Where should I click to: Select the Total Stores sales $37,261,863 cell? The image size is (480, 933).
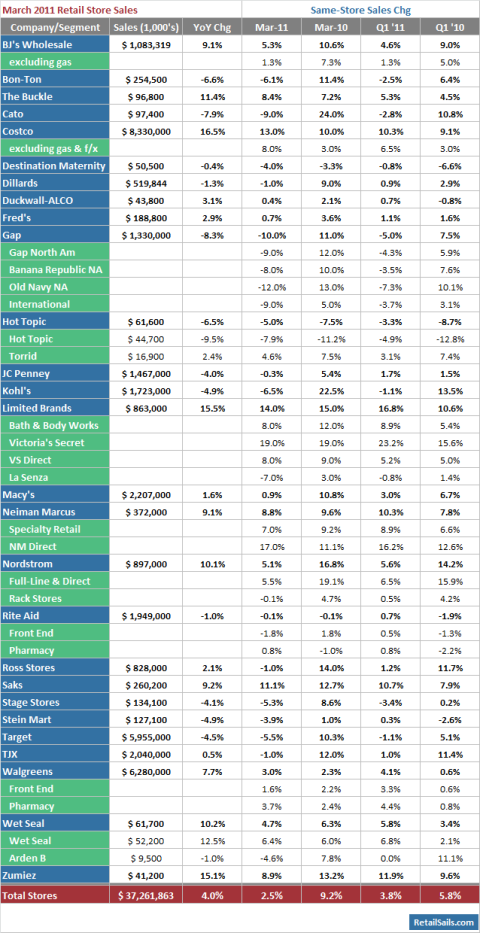pos(146,894)
